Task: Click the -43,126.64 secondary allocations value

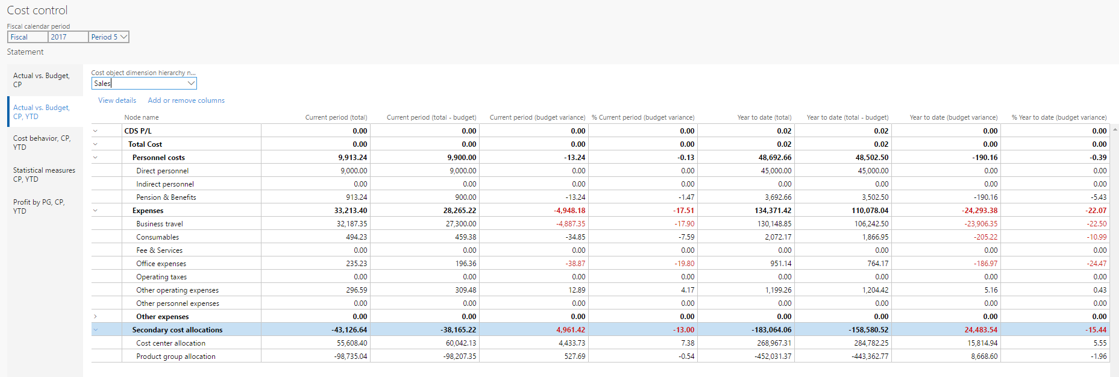Action: click(348, 330)
